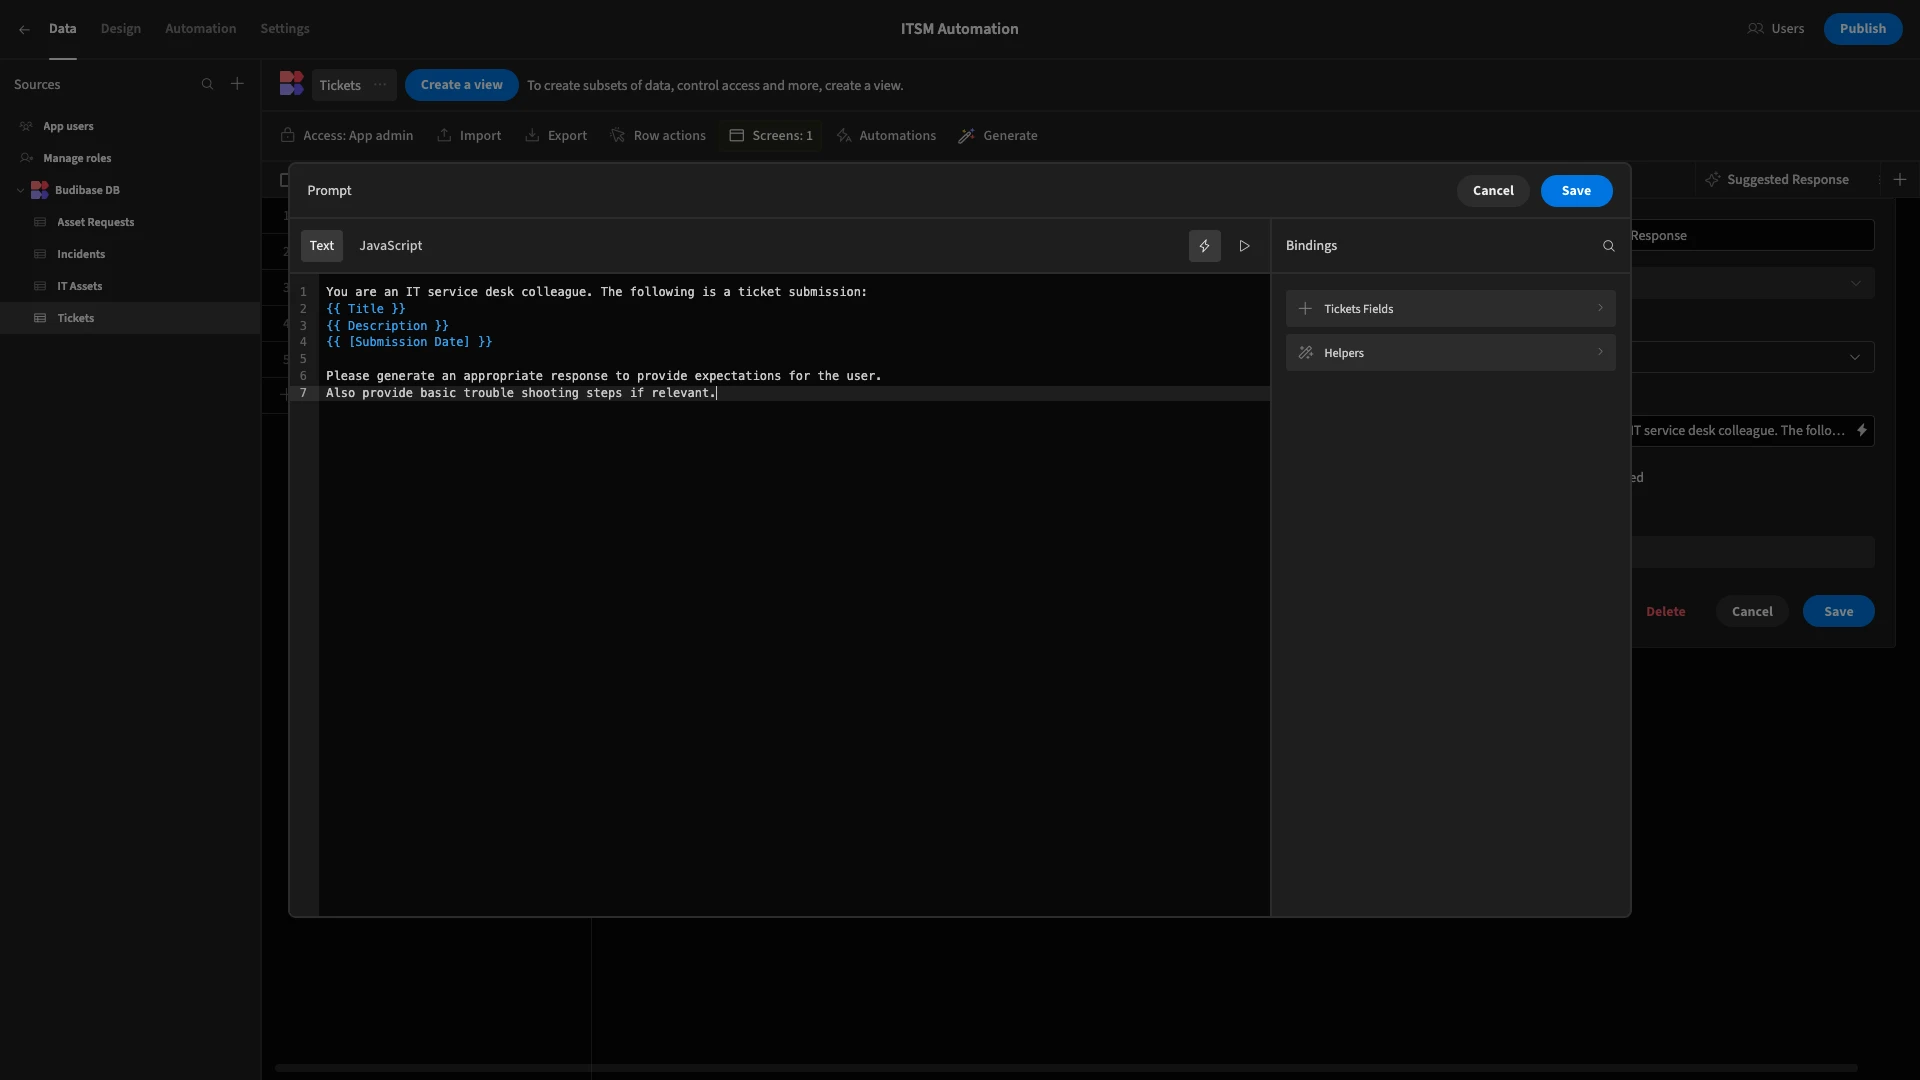Expand Helpers bindings

click(1450, 353)
